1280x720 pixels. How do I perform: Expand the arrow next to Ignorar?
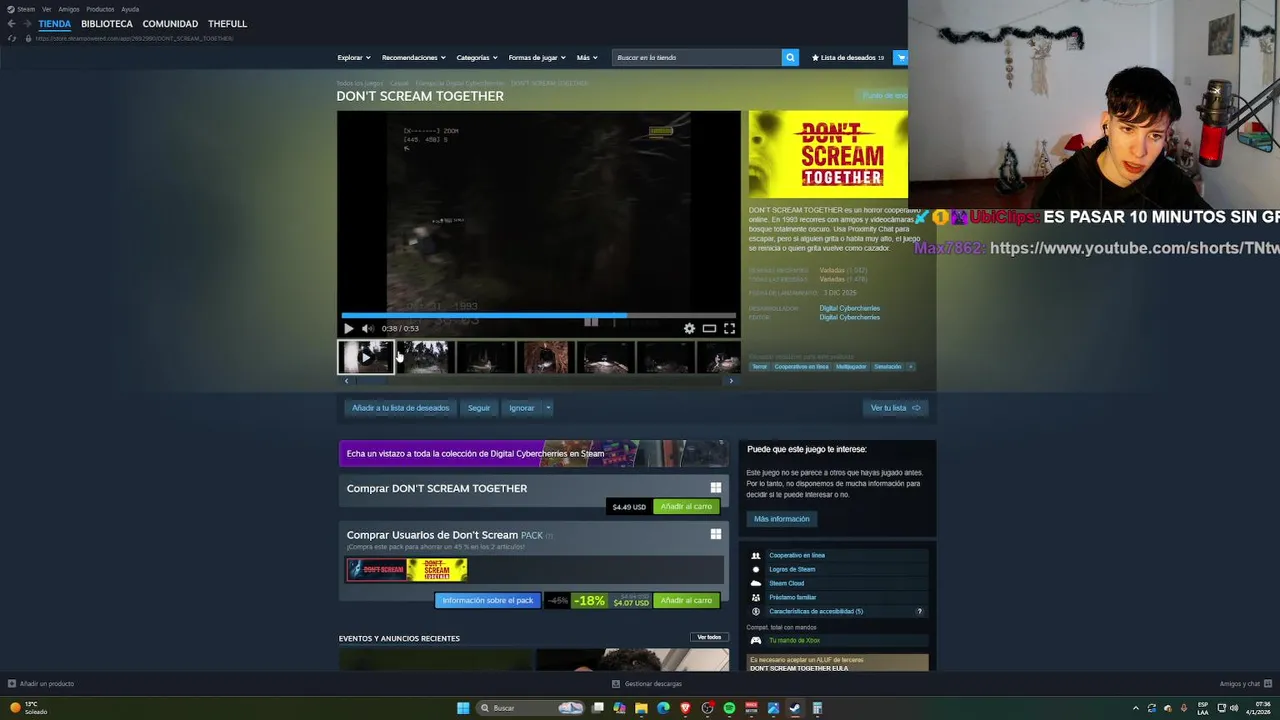point(548,408)
